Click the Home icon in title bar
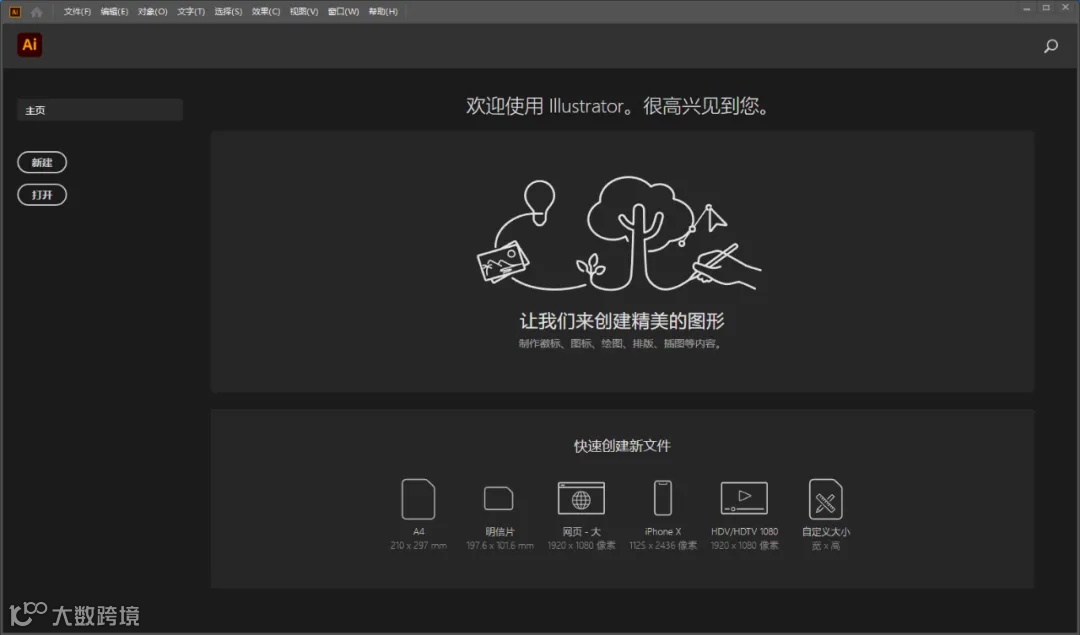 [37, 12]
